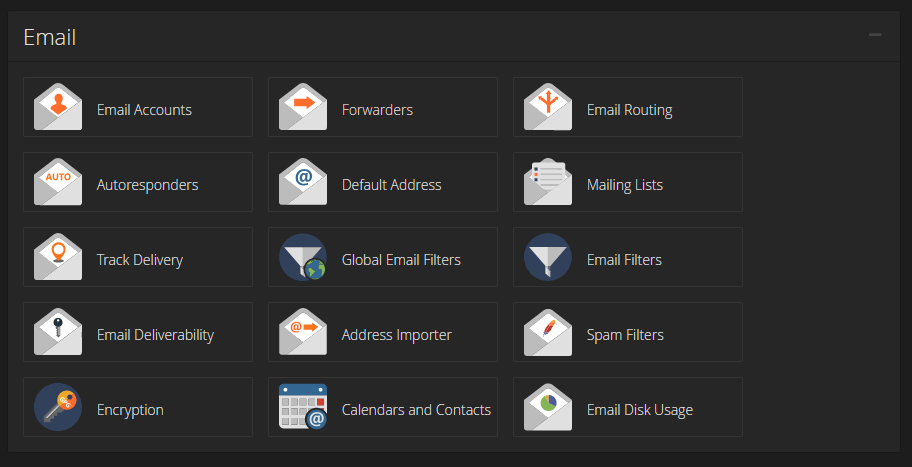Click the Forwarders arrow envelope icon
This screenshot has width=912, height=467.
click(x=302, y=107)
